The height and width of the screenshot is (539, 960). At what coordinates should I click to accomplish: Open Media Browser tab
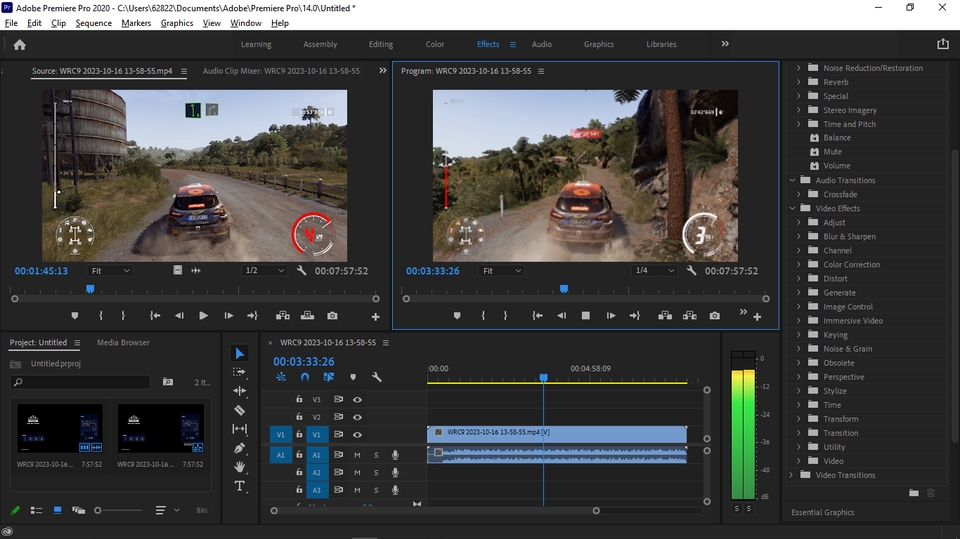(x=123, y=342)
